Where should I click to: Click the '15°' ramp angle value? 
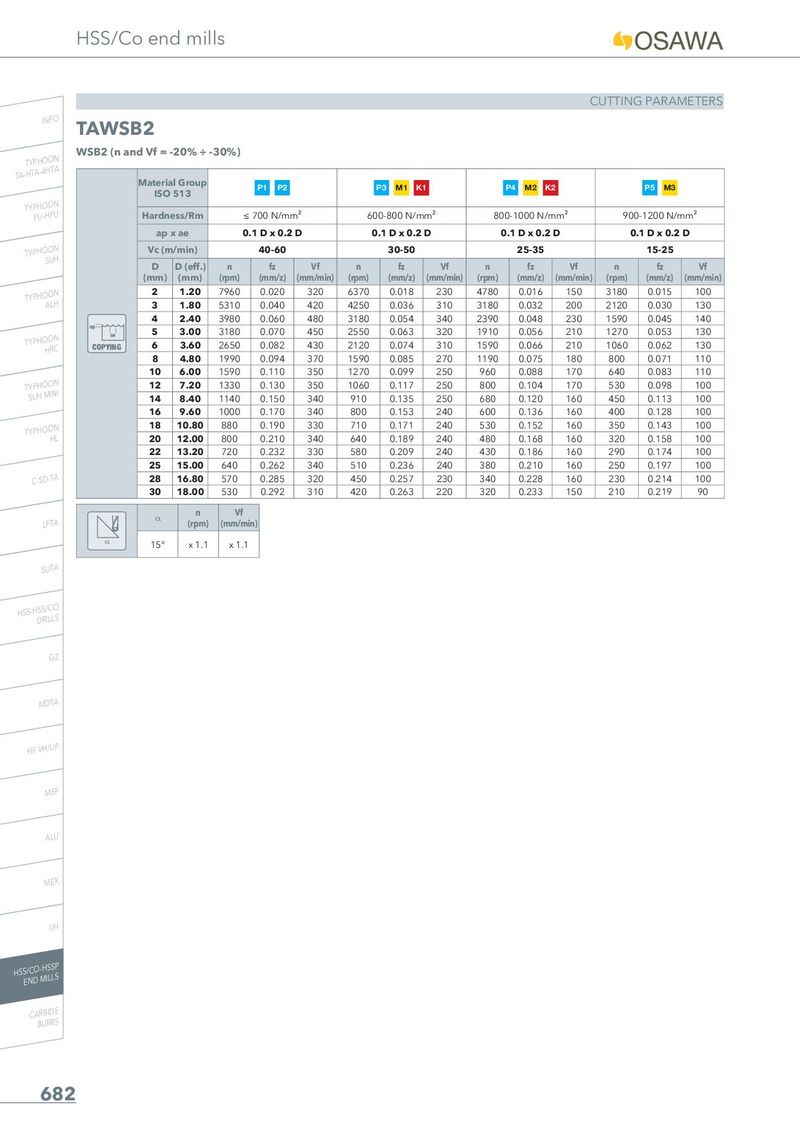tap(158, 545)
